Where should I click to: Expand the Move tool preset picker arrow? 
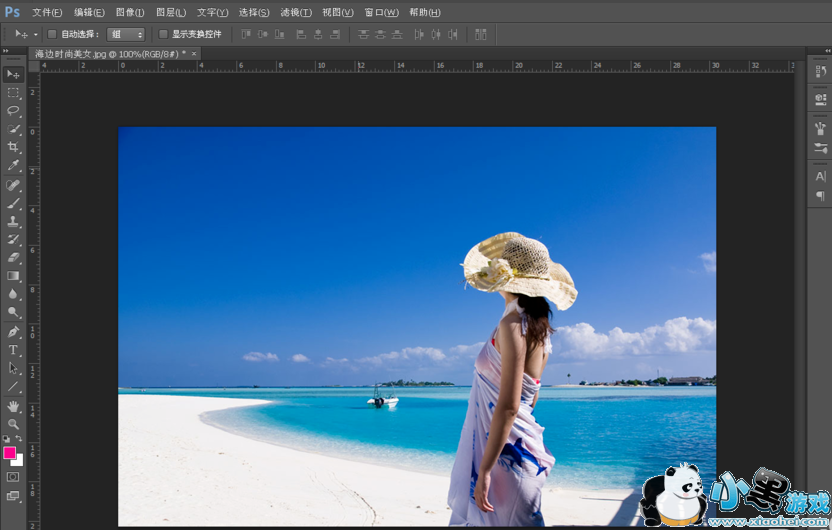[x=36, y=34]
